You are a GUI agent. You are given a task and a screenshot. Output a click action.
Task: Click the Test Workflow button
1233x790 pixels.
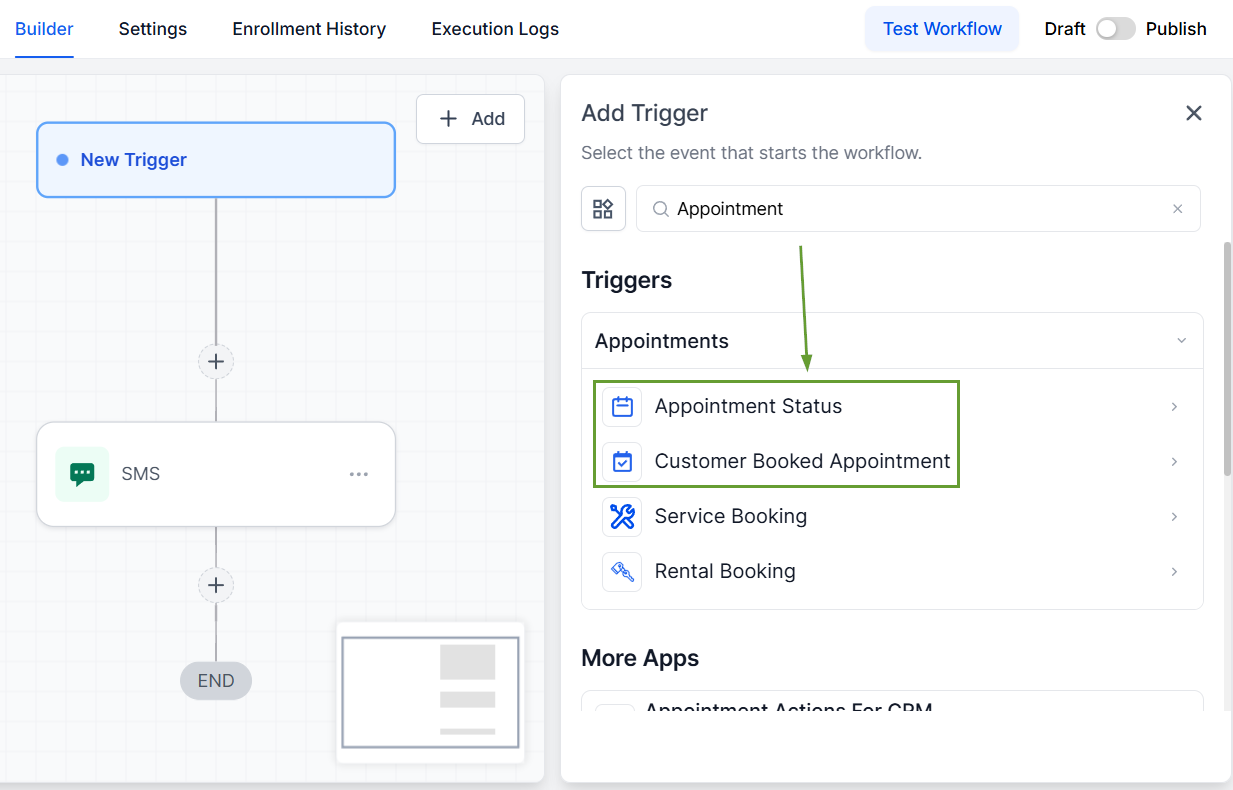coord(942,29)
